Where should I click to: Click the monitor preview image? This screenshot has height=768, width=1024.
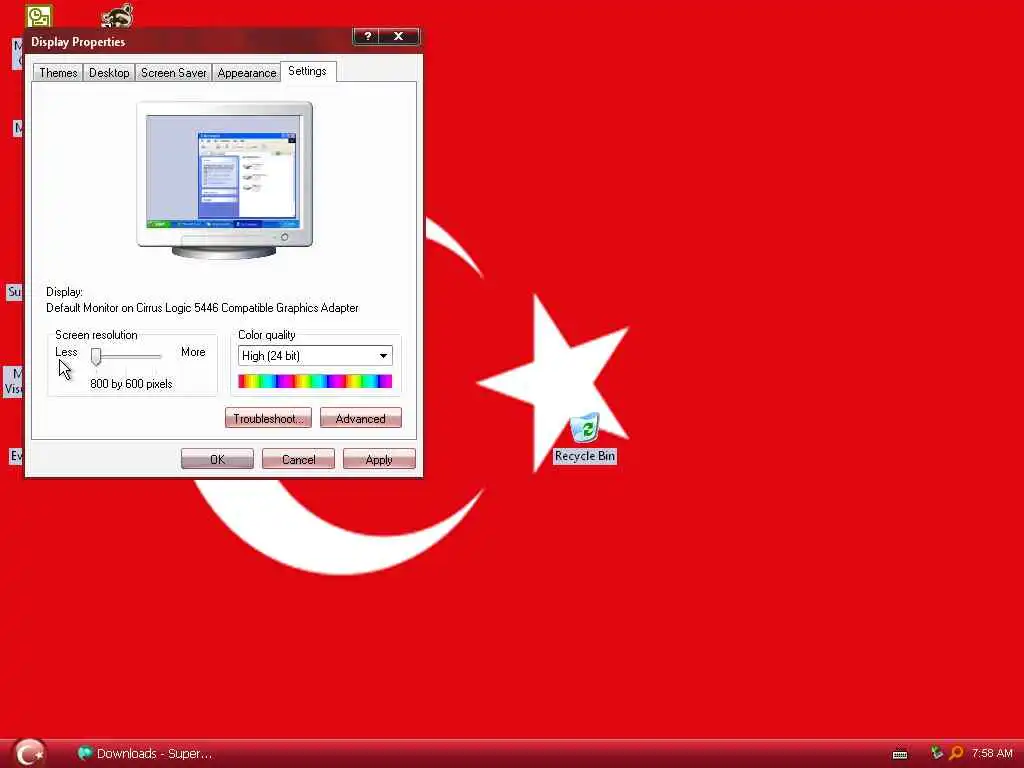point(224,180)
